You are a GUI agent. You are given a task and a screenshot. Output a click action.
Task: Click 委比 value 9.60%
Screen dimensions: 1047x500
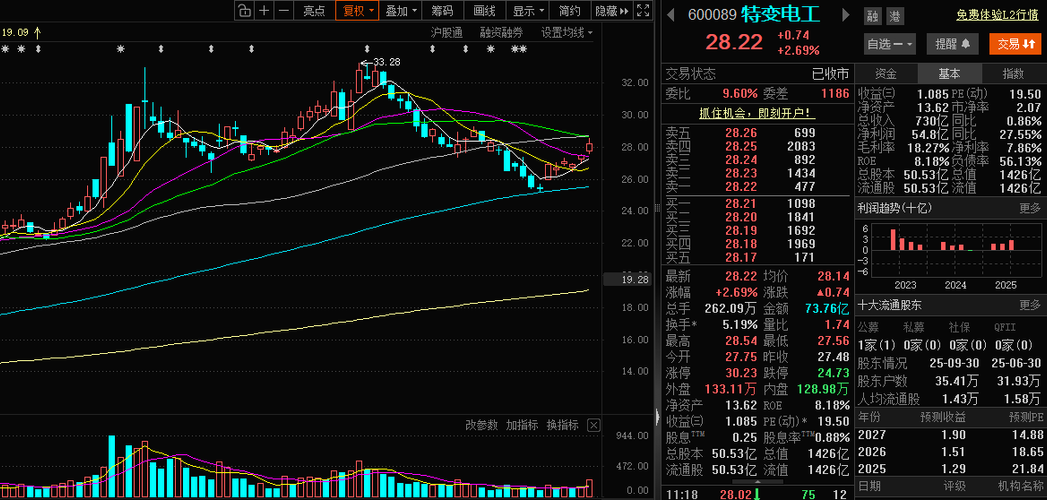(740, 93)
